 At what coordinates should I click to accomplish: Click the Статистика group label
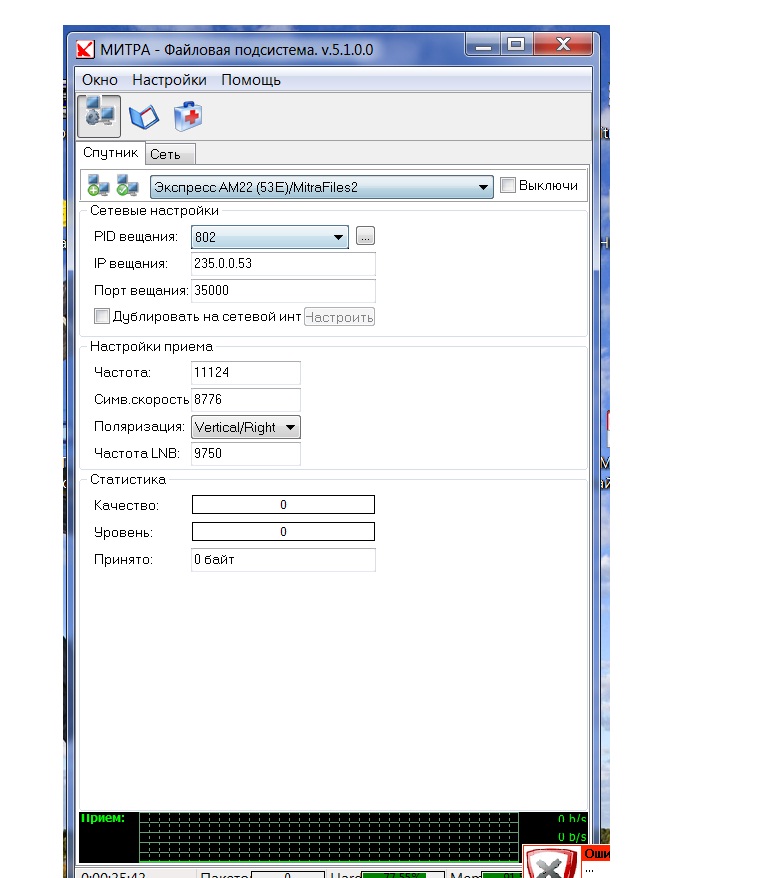pos(128,479)
